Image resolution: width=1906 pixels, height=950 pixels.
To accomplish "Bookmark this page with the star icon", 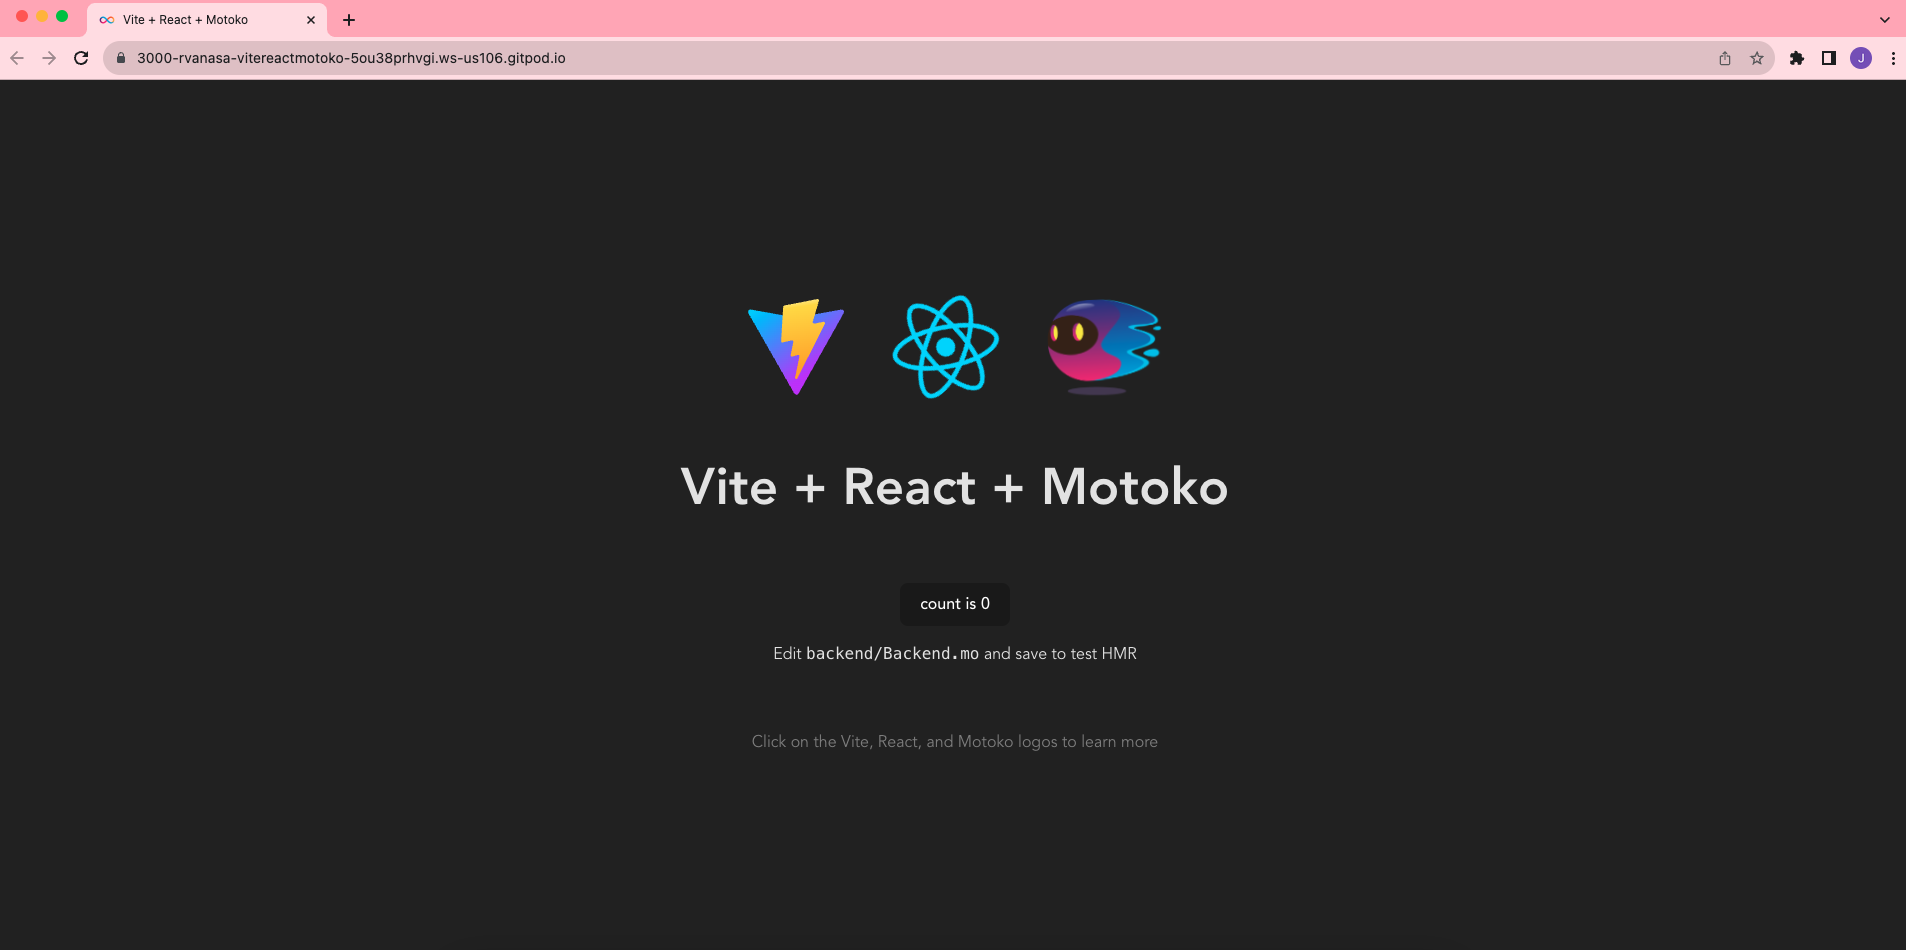I will pyautogui.click(x=1757, y=58).
